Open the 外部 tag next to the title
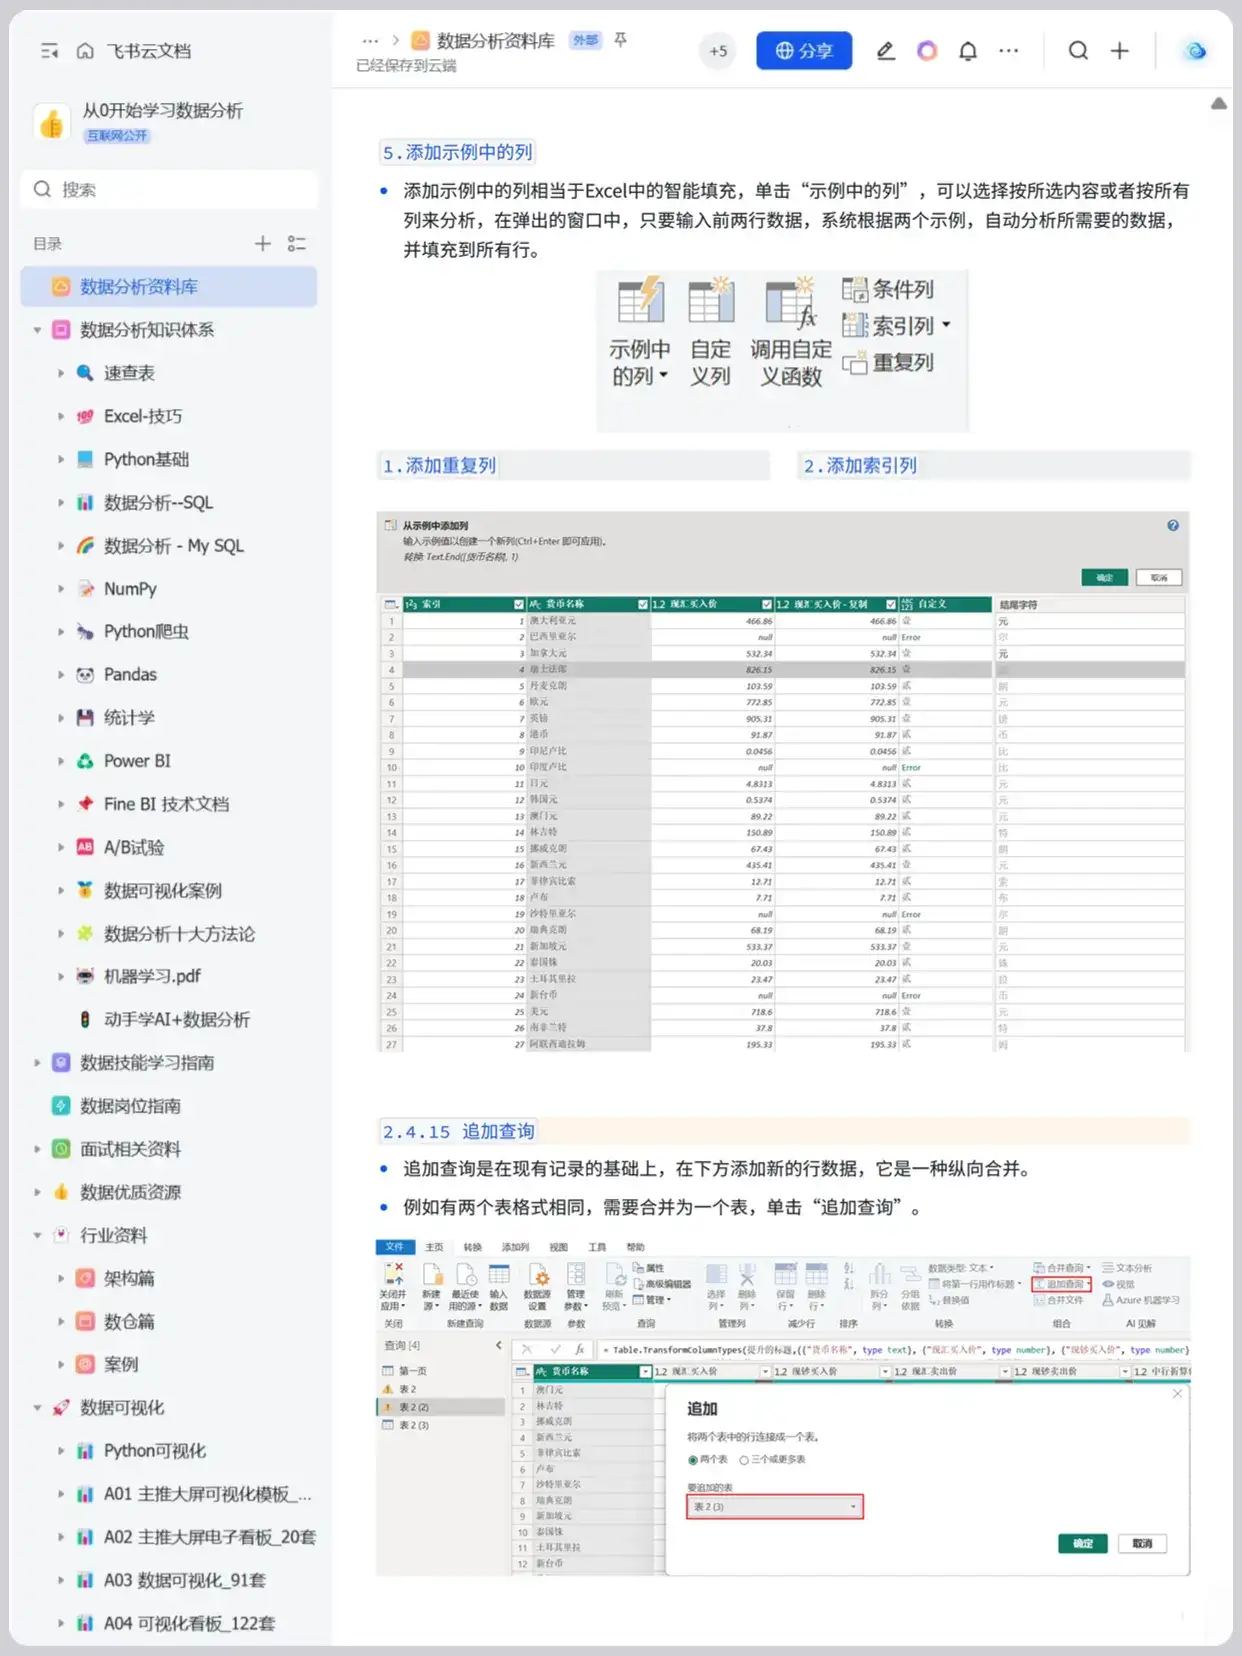1242x1656 pixels. (x=585, y=40)
